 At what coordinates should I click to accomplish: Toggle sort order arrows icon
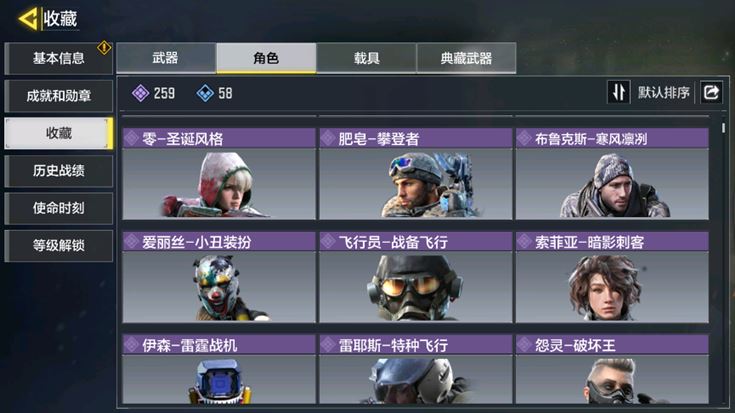pyautogui.click(x=618, y=92)
